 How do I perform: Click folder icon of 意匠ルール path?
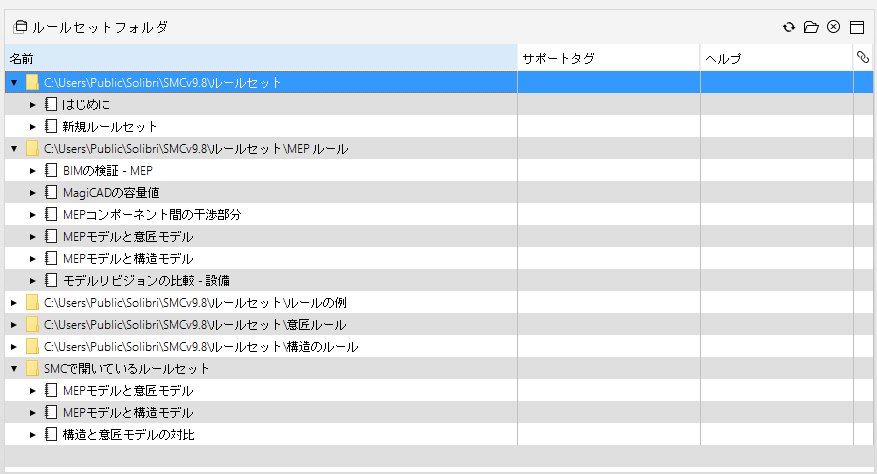pos(32,325)
